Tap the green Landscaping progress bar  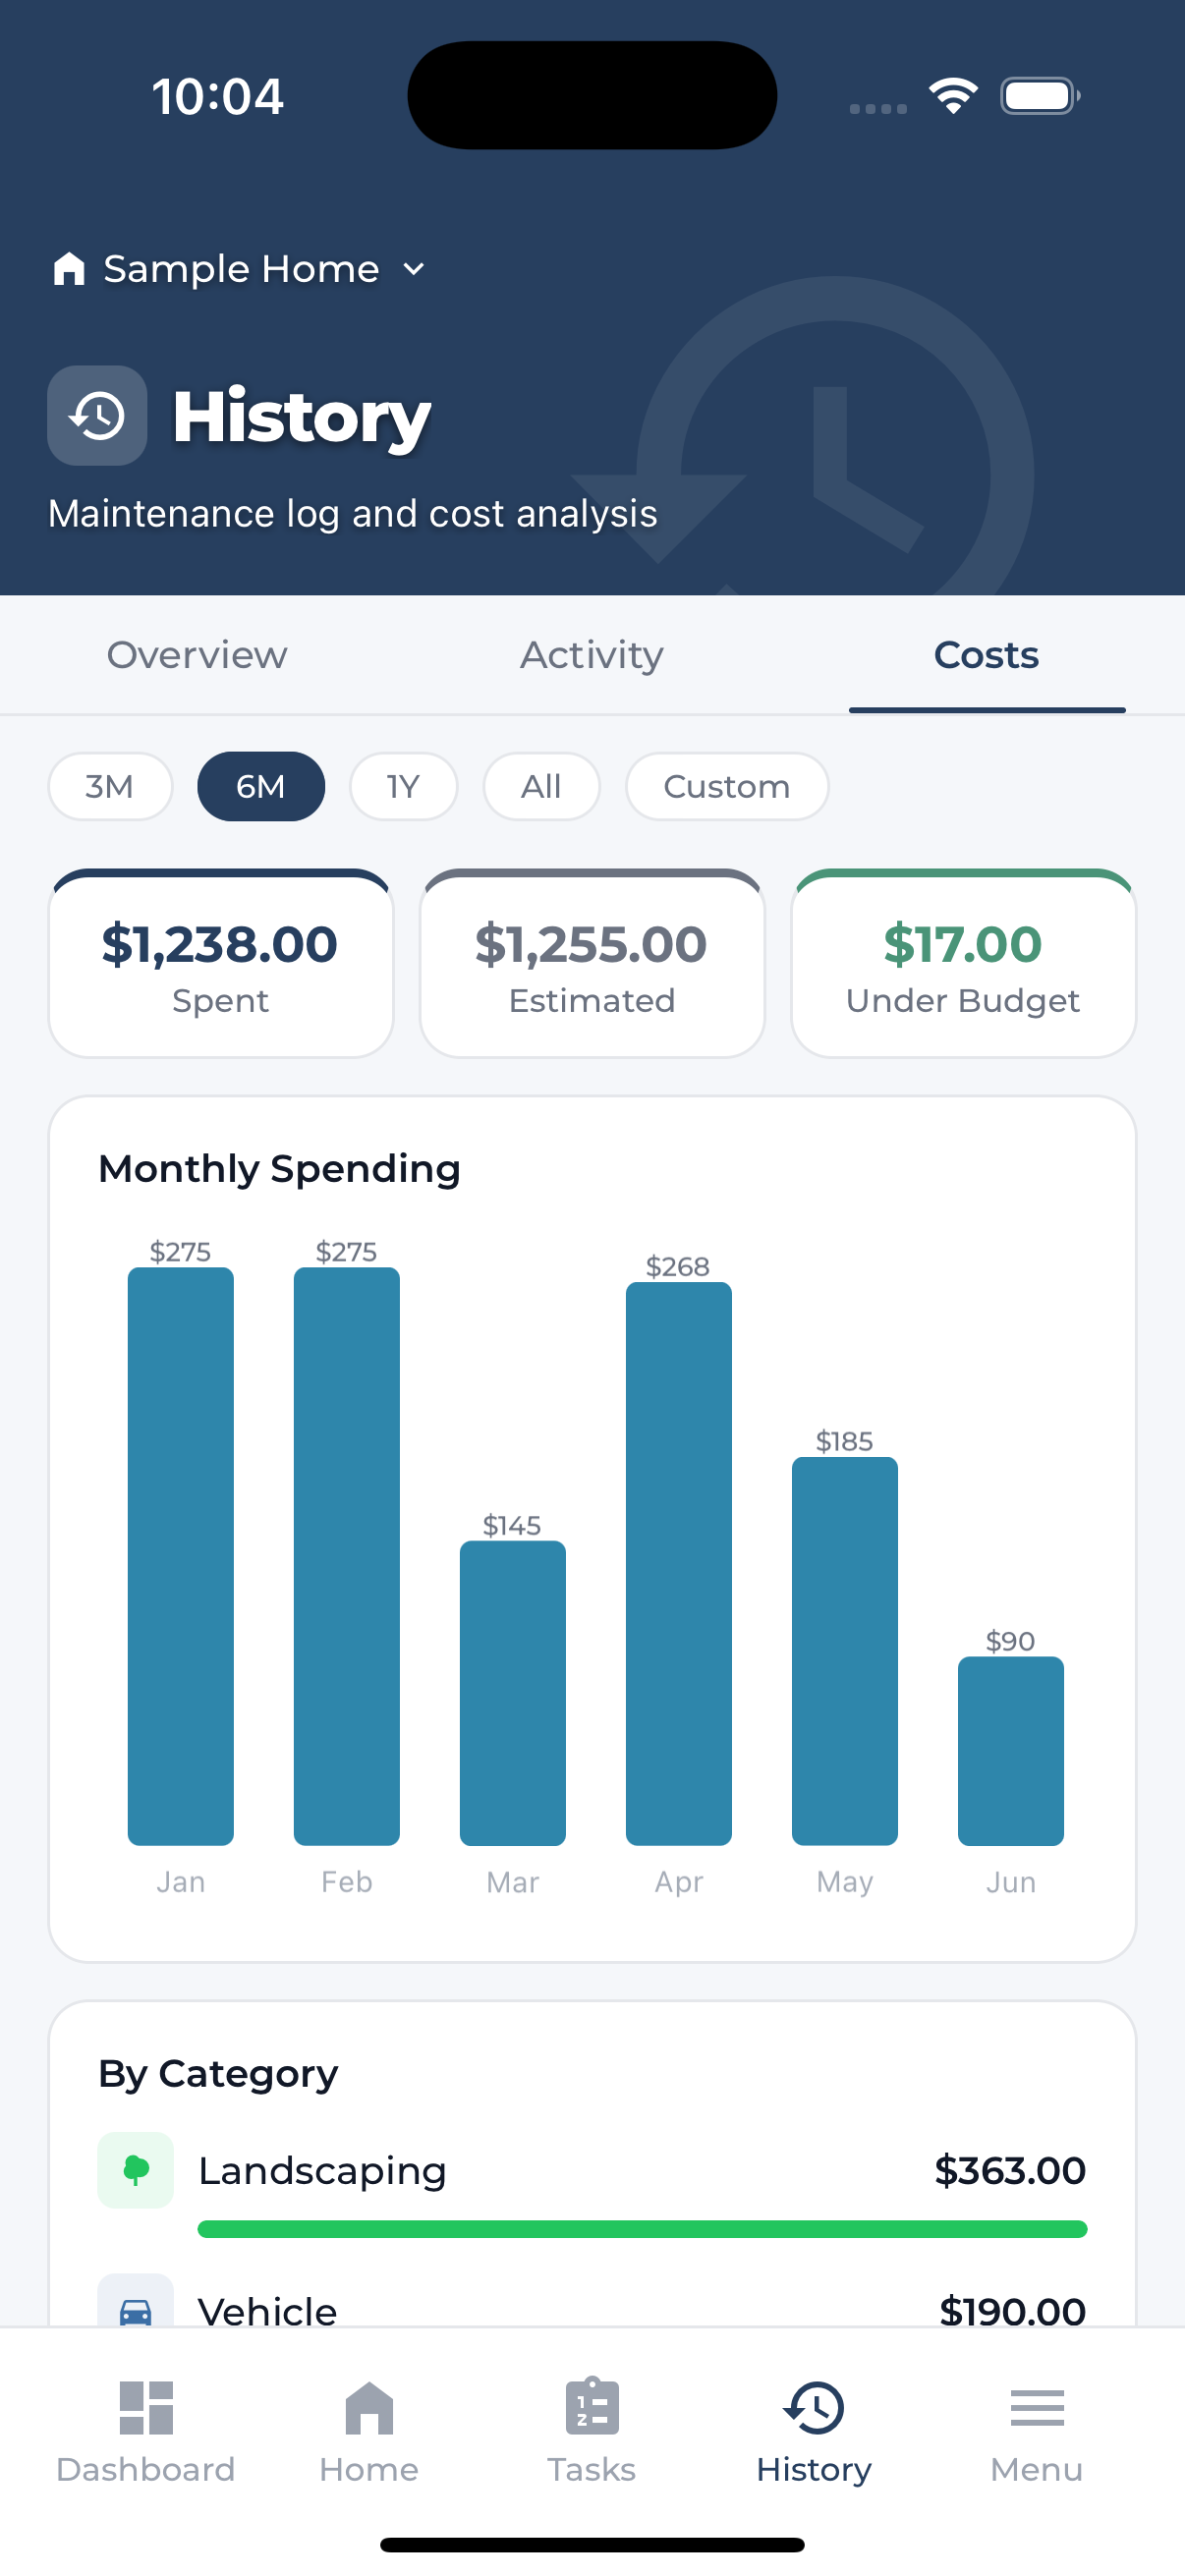coord(642,2229)
